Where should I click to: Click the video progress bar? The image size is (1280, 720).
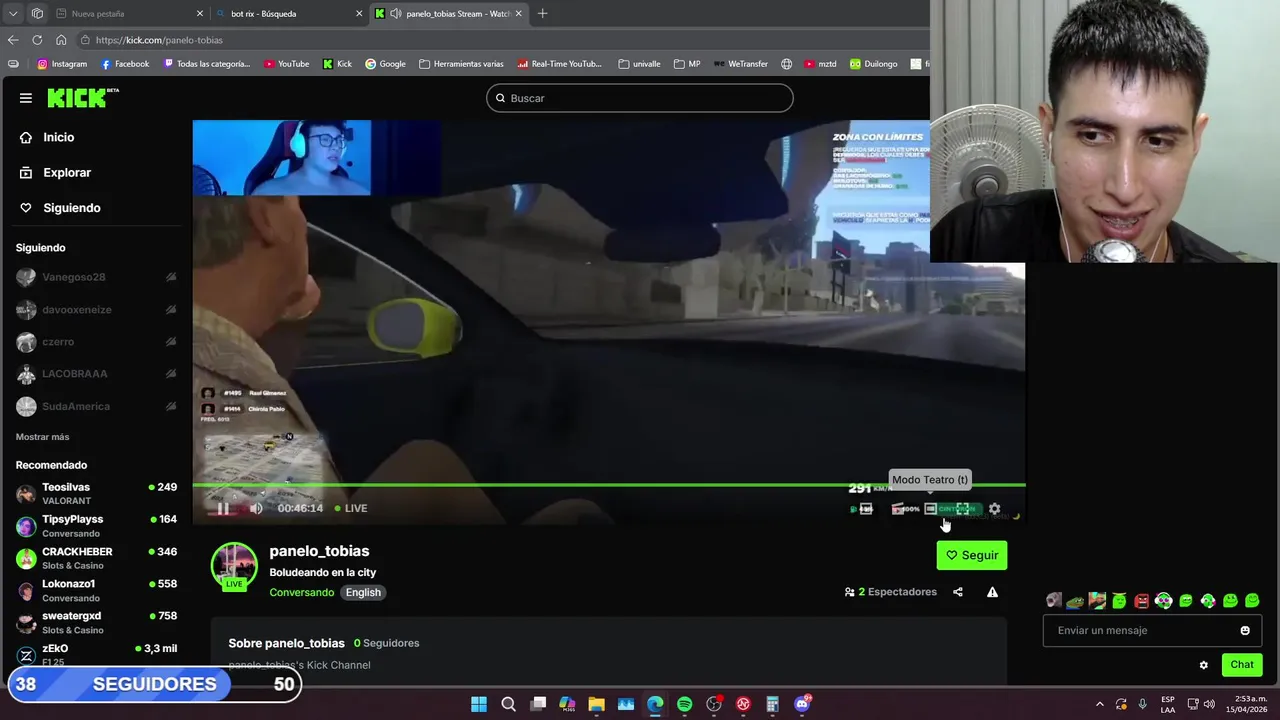tap(608, 486)
